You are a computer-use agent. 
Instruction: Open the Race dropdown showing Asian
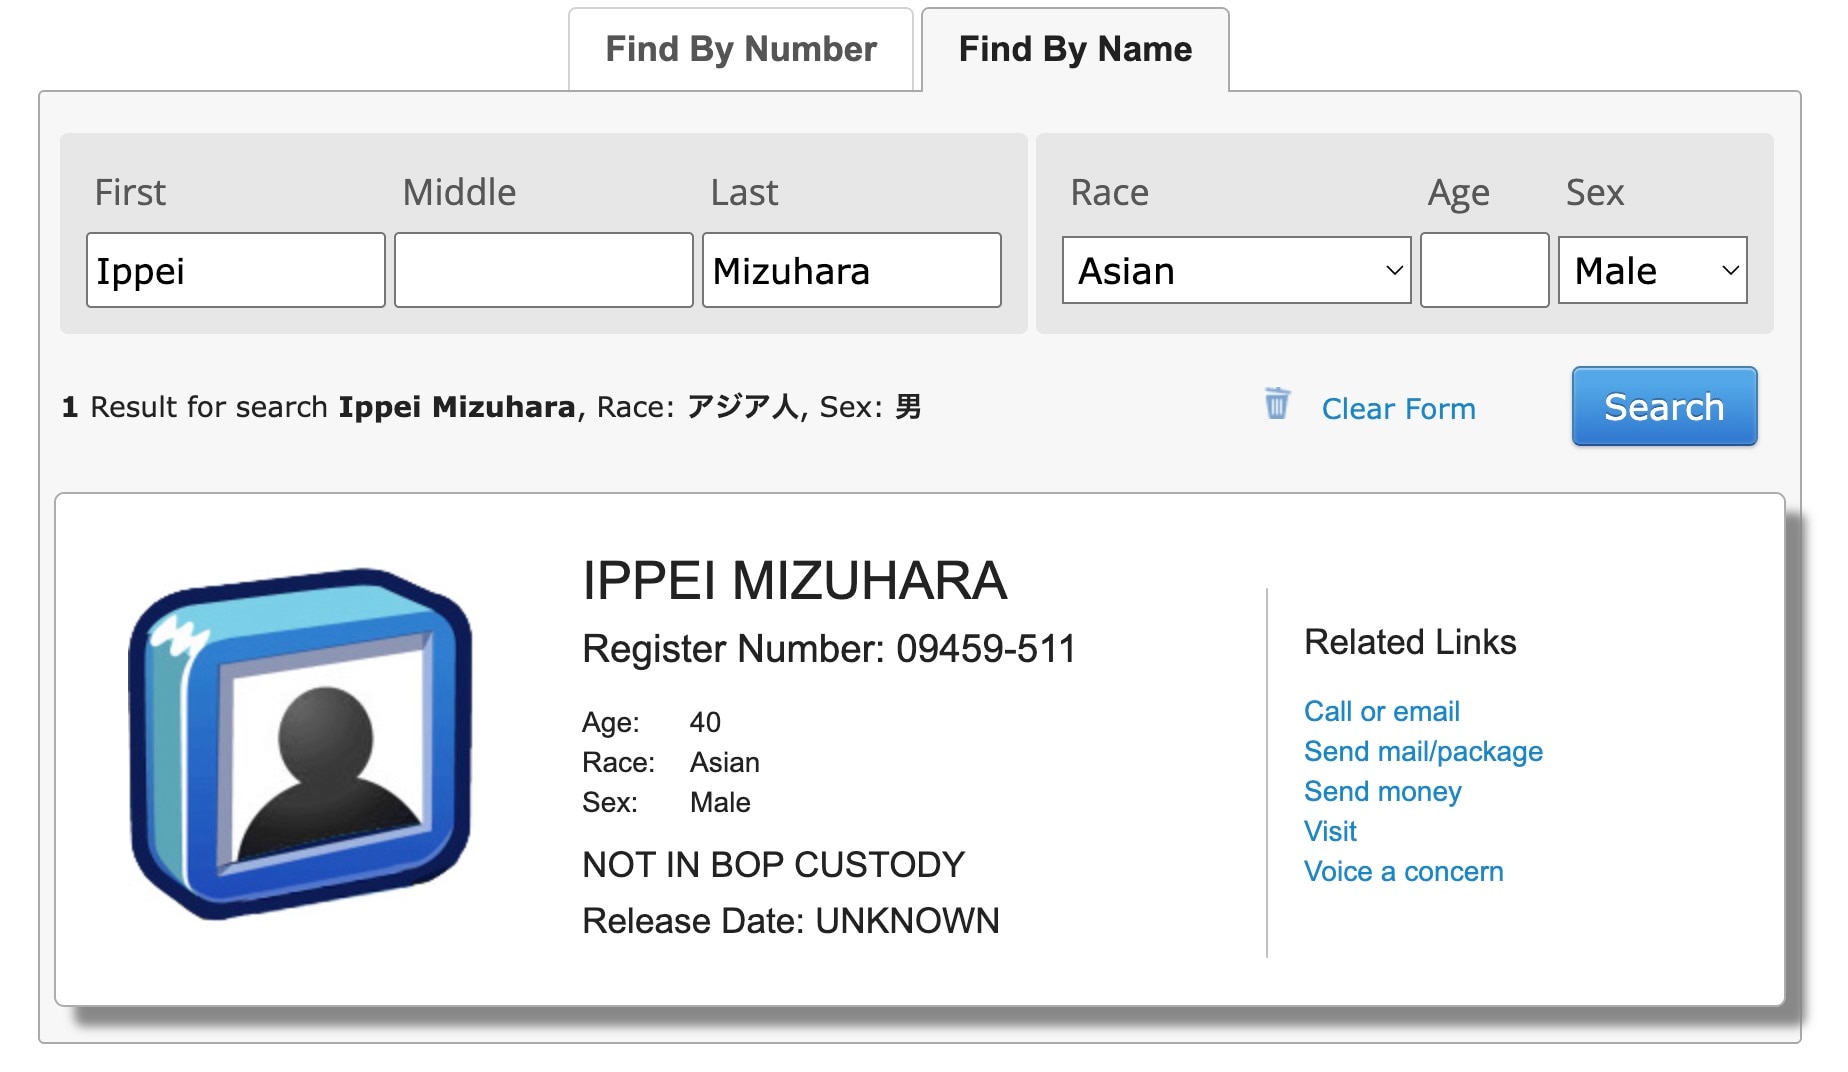pyautogui.click(x=1236, y=270)
